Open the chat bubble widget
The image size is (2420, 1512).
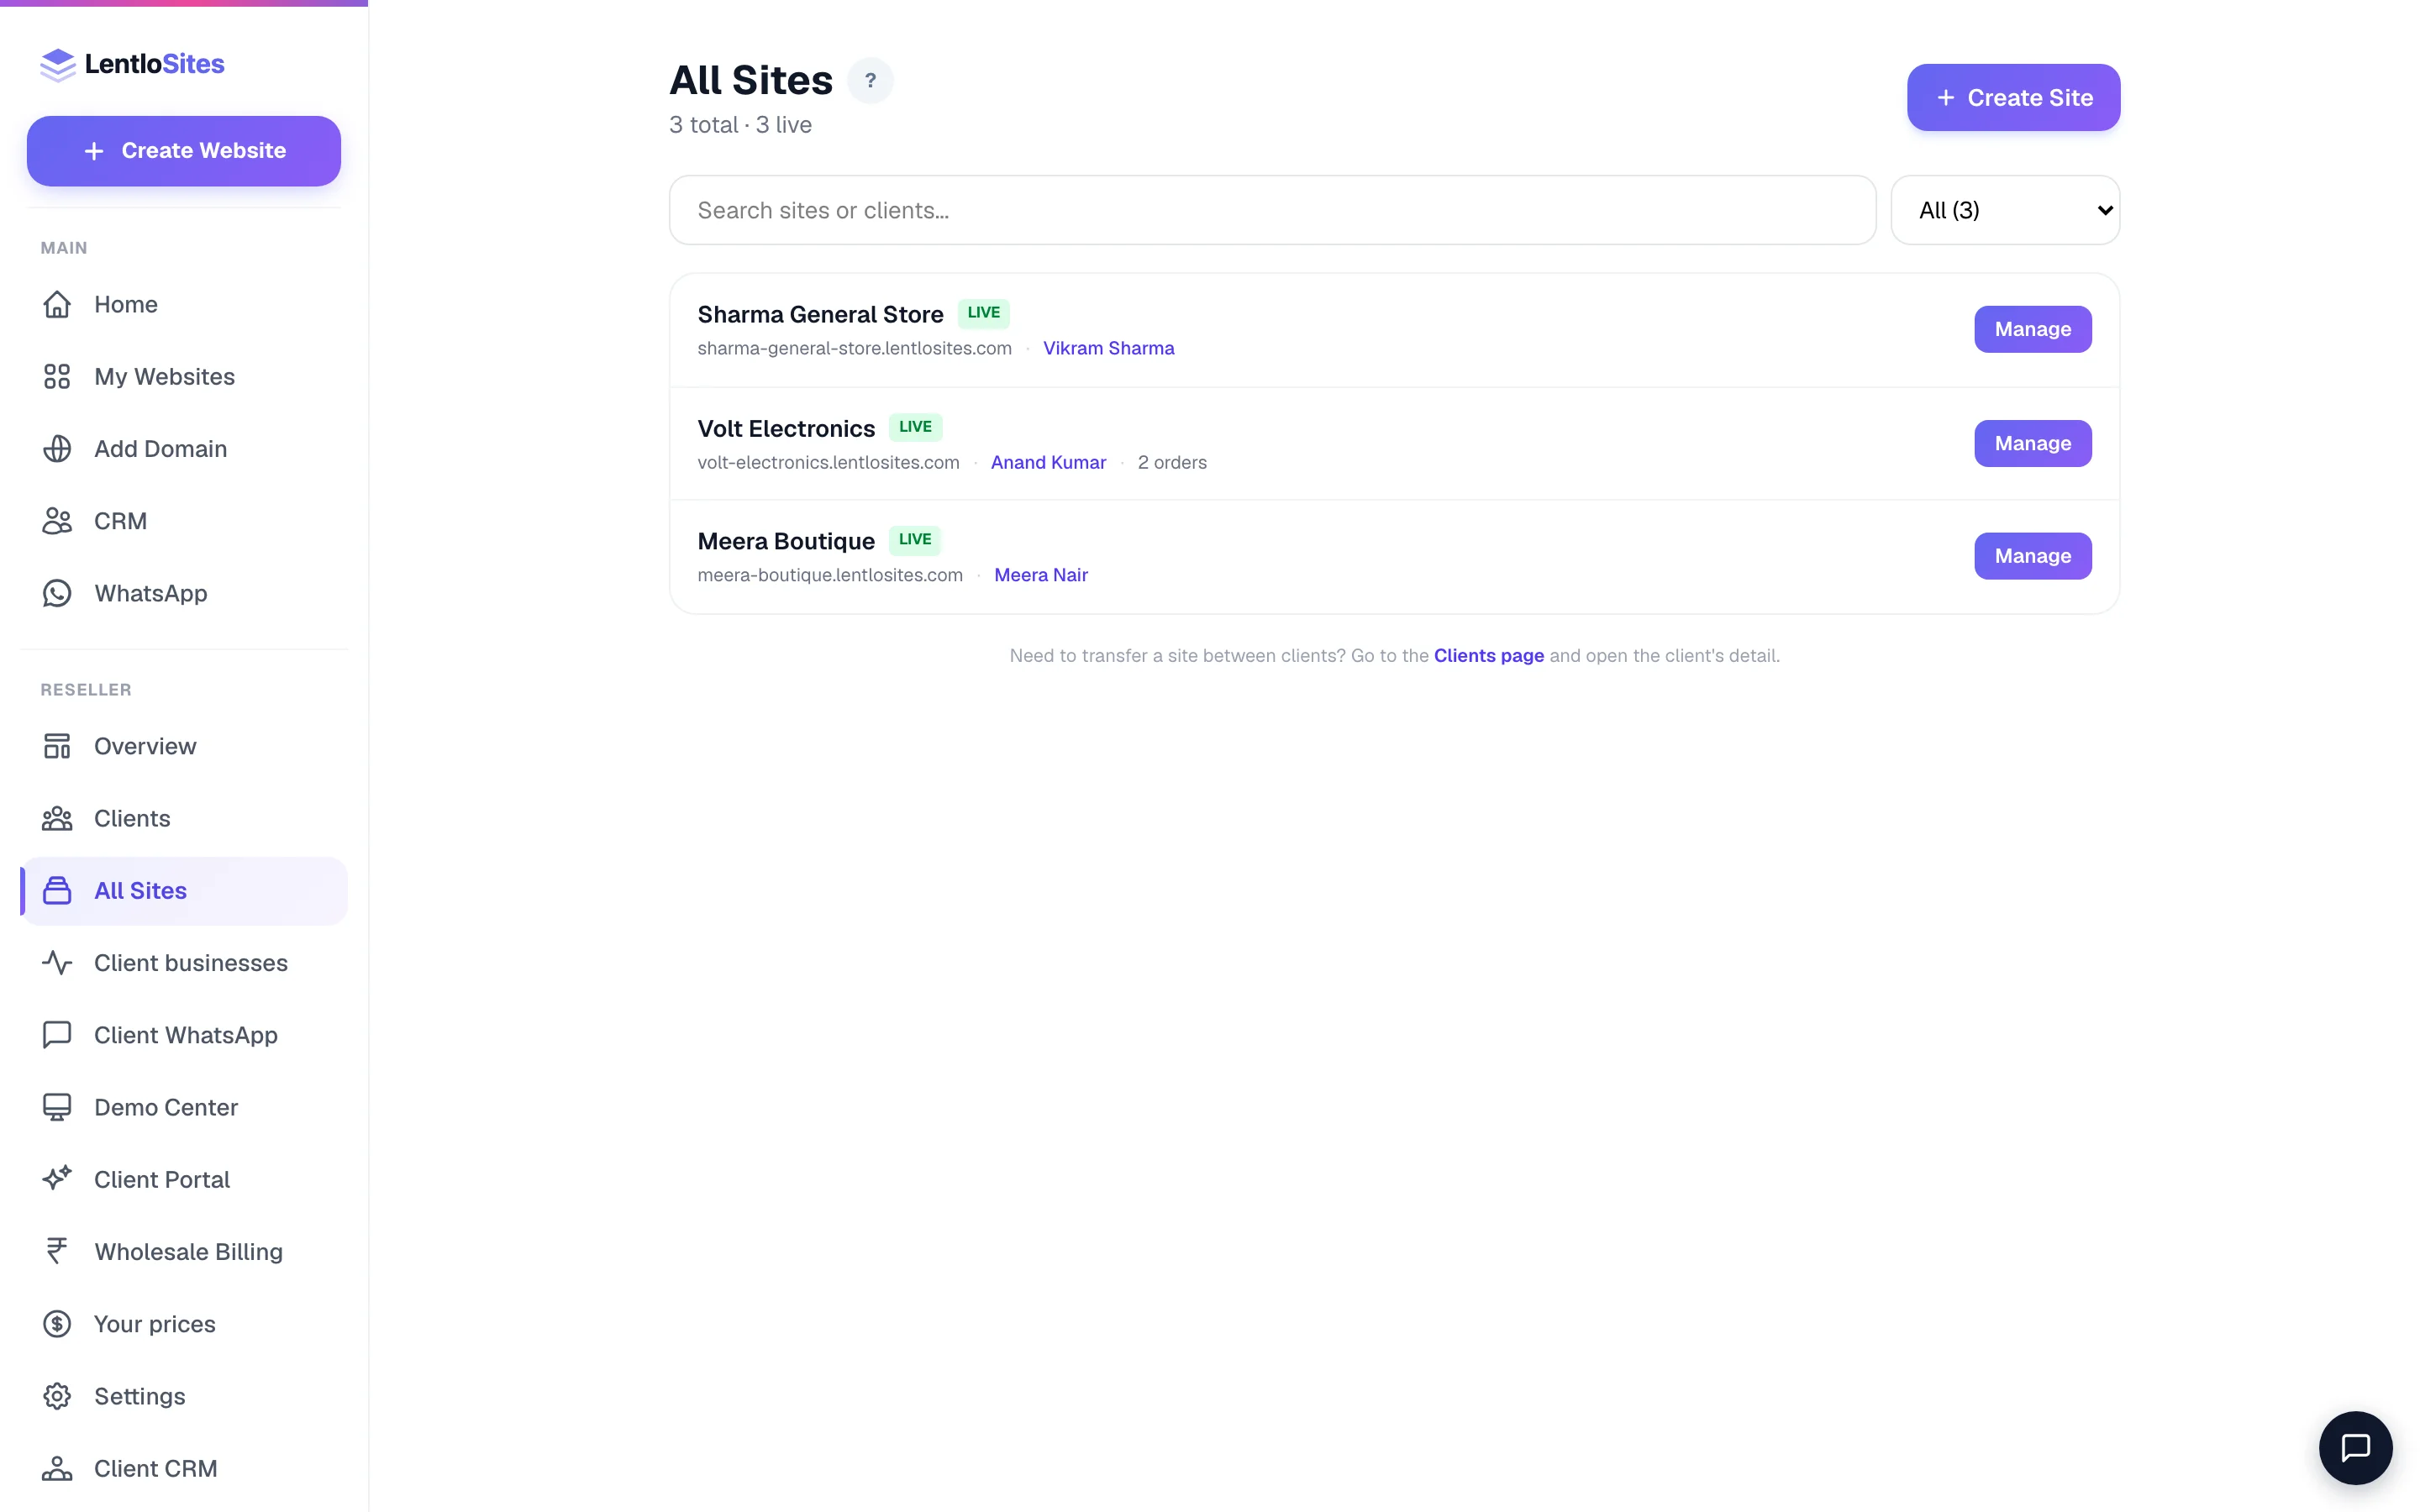click(2355, 1447)
